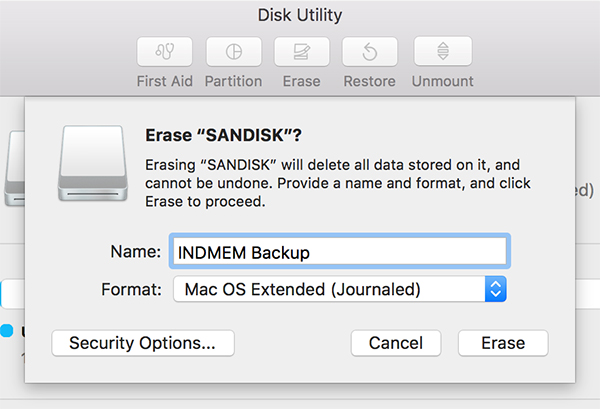Click the "First Aid" toolbar label
This screenshot has width=600, height=409.
click(165, 80)
